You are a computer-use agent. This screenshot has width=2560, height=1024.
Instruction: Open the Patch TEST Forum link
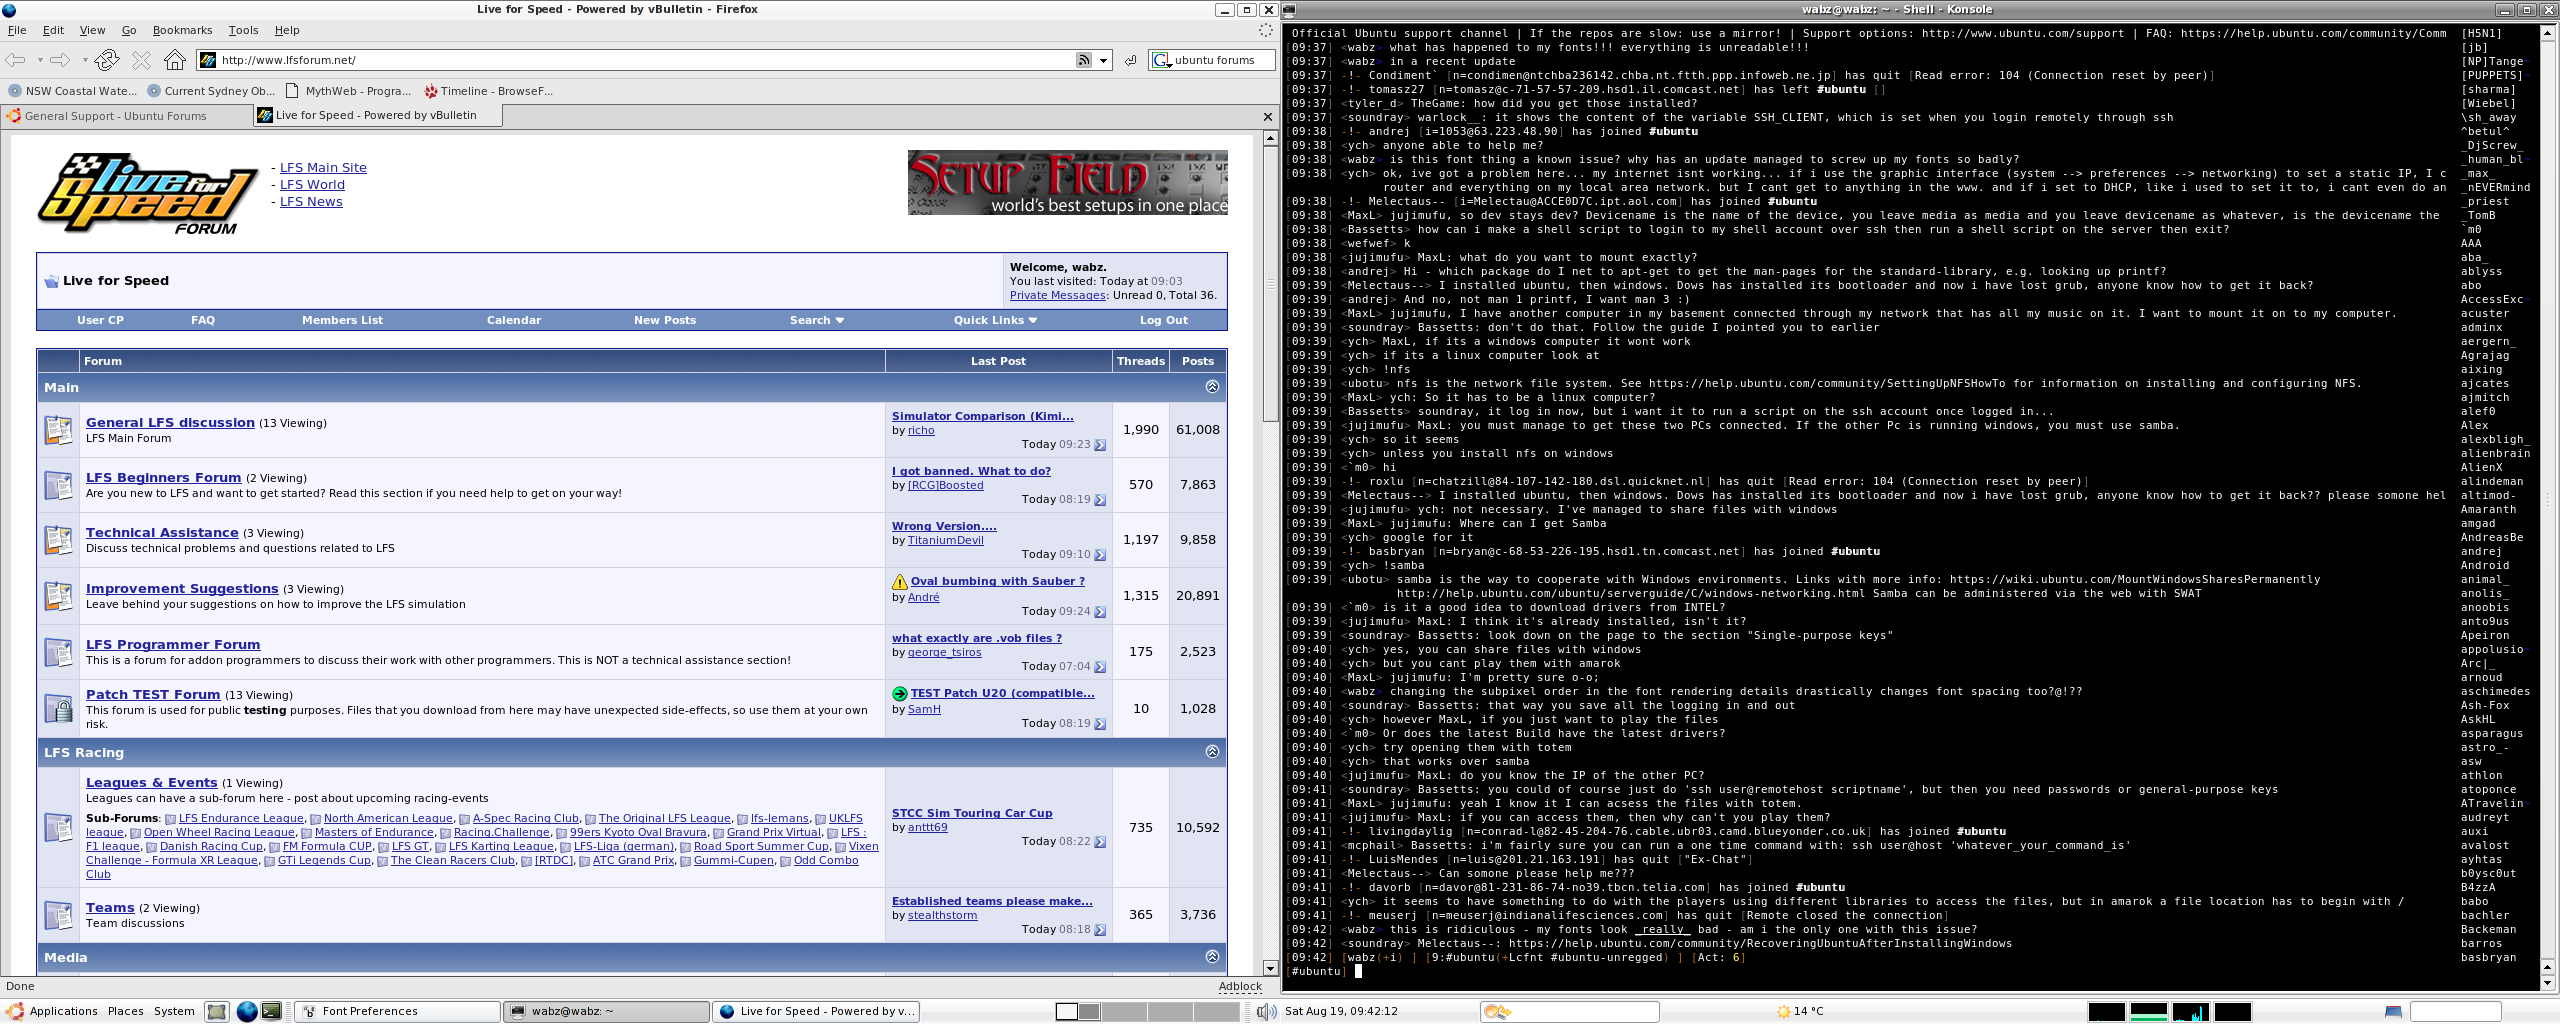pos(153,695)
